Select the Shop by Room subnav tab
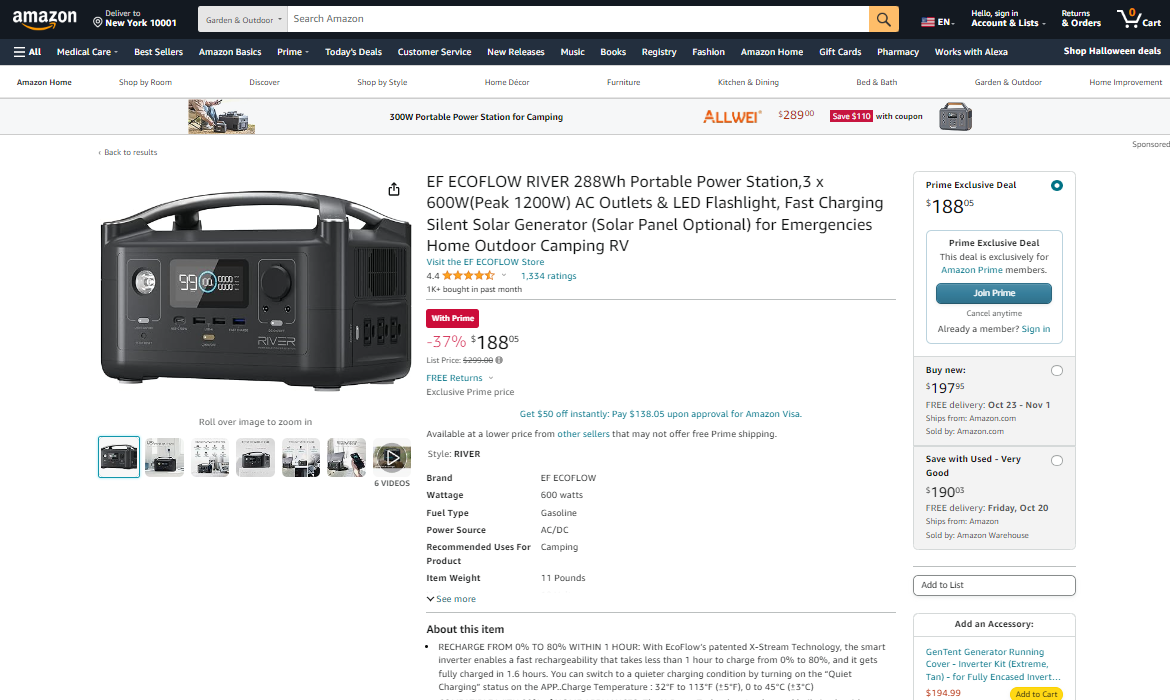This screenshot has height=700, width=1170. point(146,83)
